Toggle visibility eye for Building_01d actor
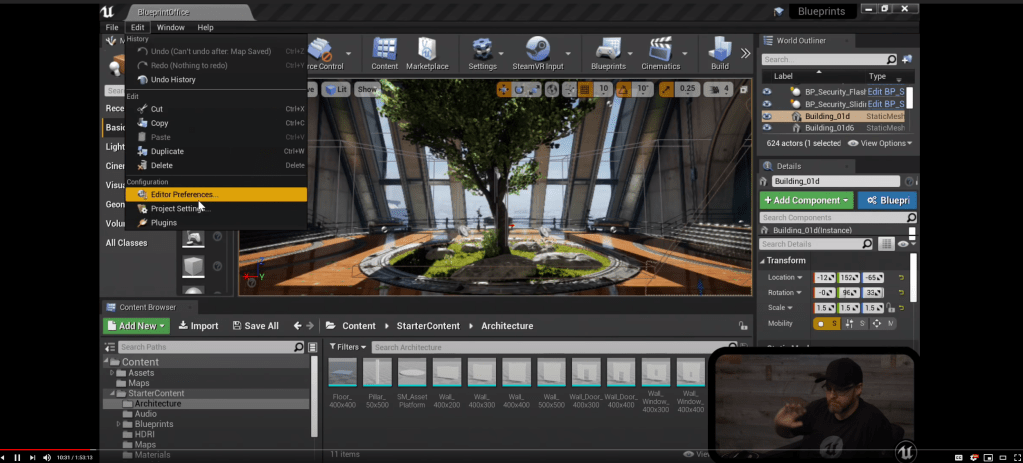The image size is (1023, 463). point(767,116)
